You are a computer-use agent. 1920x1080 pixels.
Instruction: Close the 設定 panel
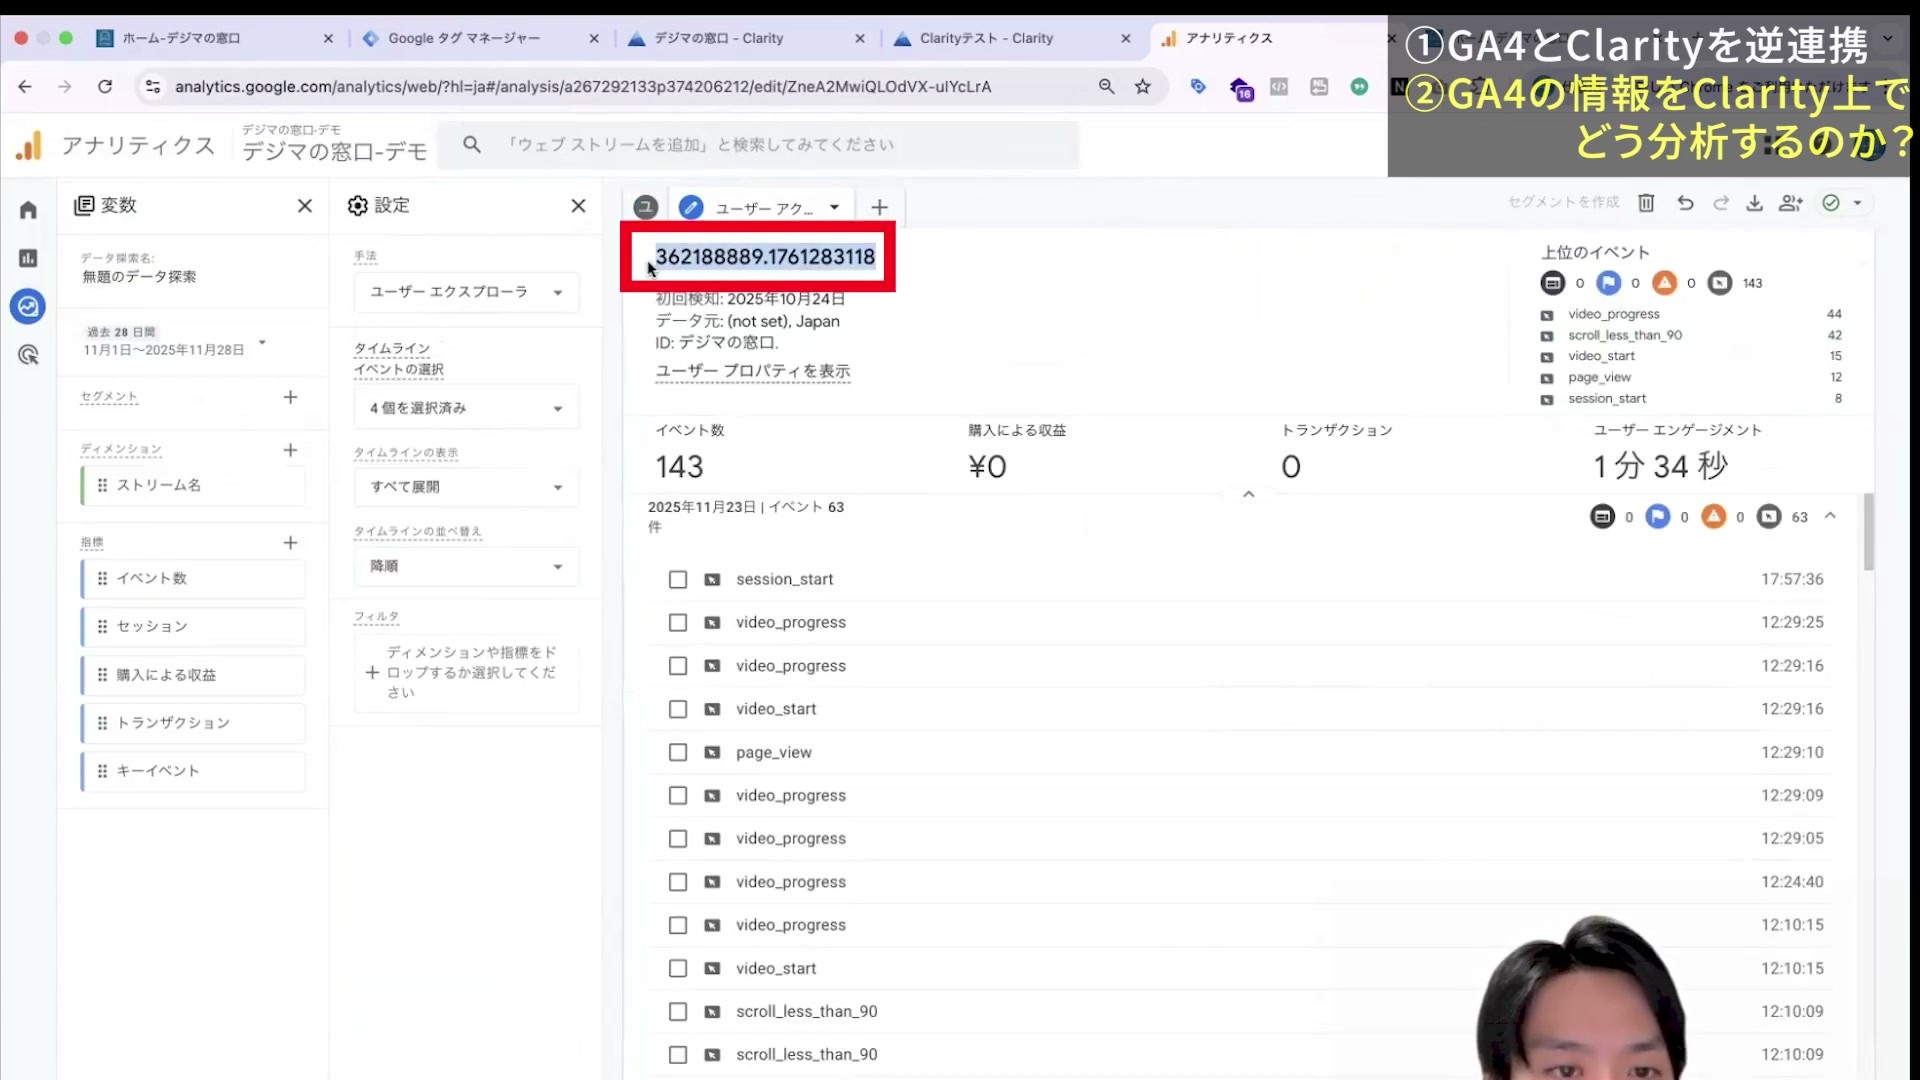pos(578,206)
